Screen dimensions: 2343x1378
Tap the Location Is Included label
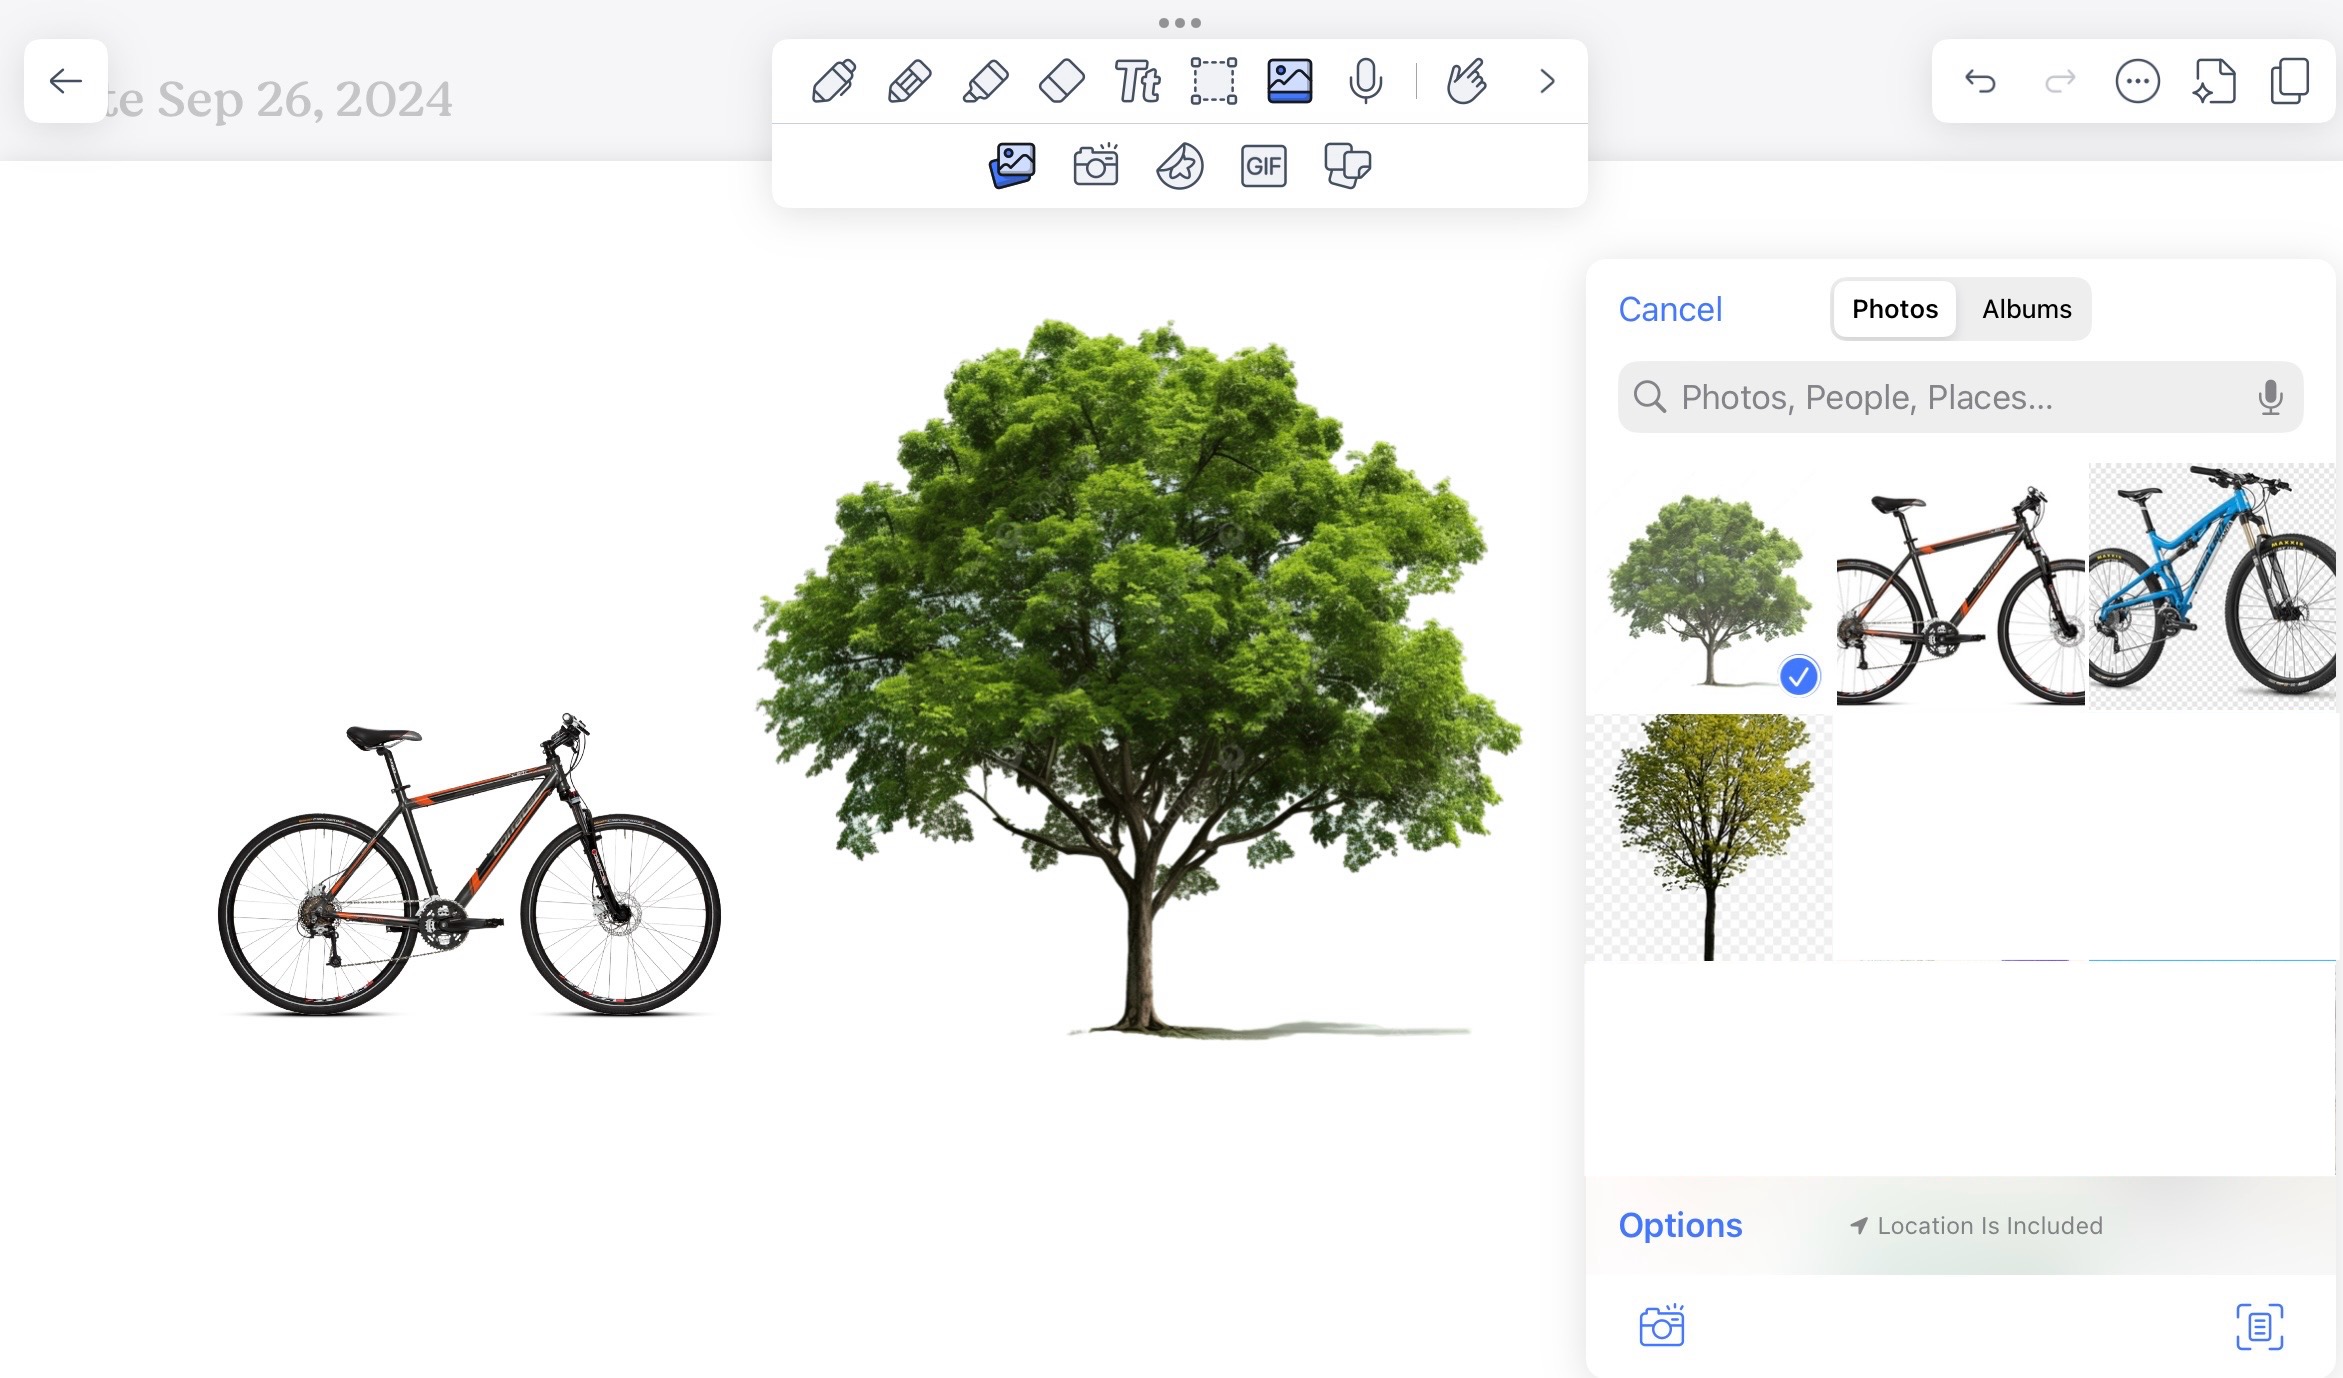[x=1976, y=1226]
